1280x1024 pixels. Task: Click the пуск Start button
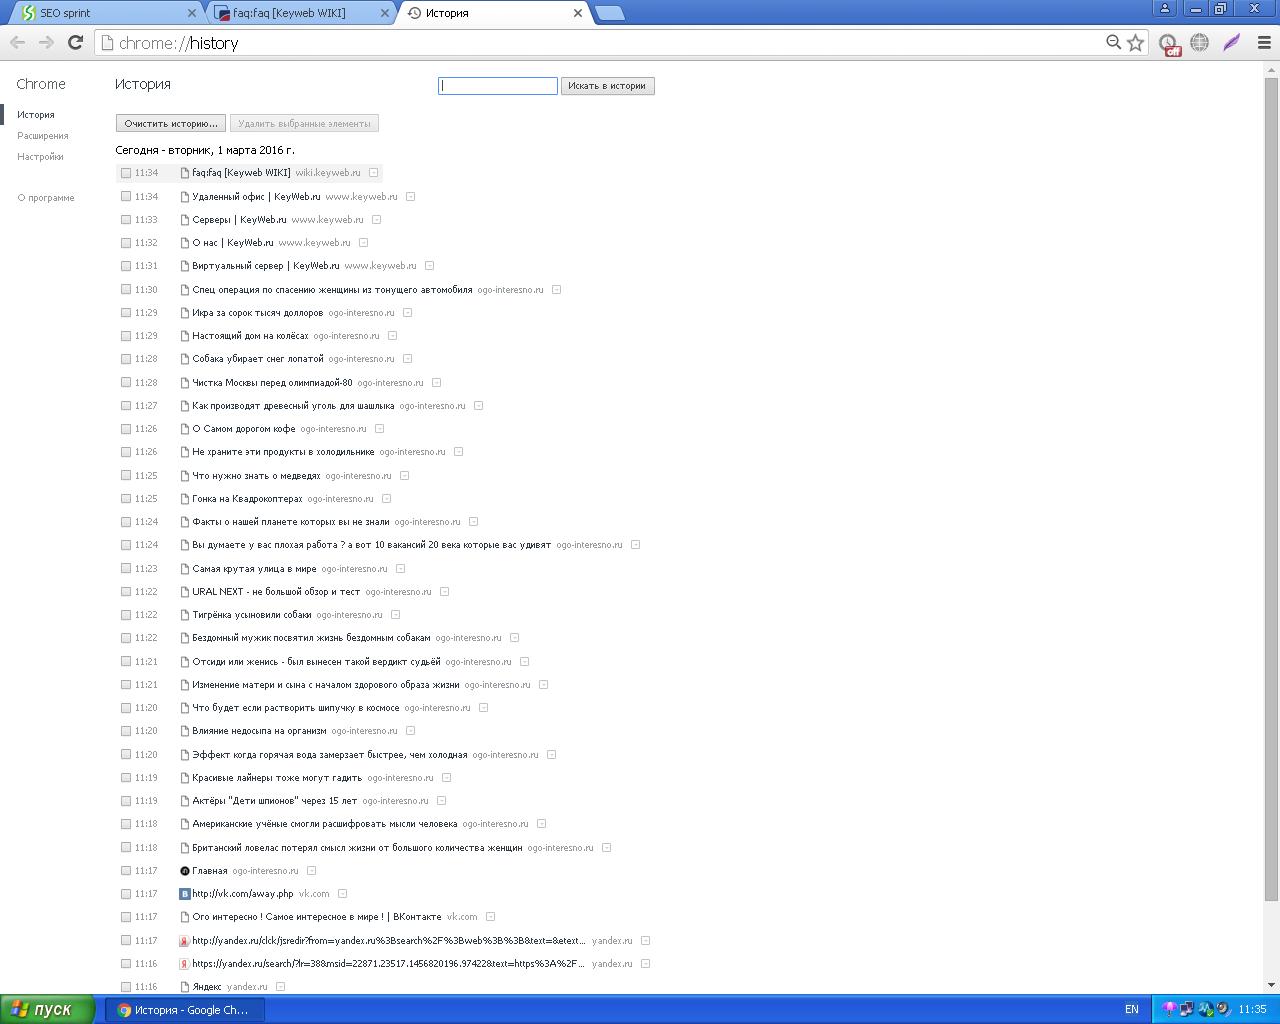pyautogui.click(x=48, y=1009)
